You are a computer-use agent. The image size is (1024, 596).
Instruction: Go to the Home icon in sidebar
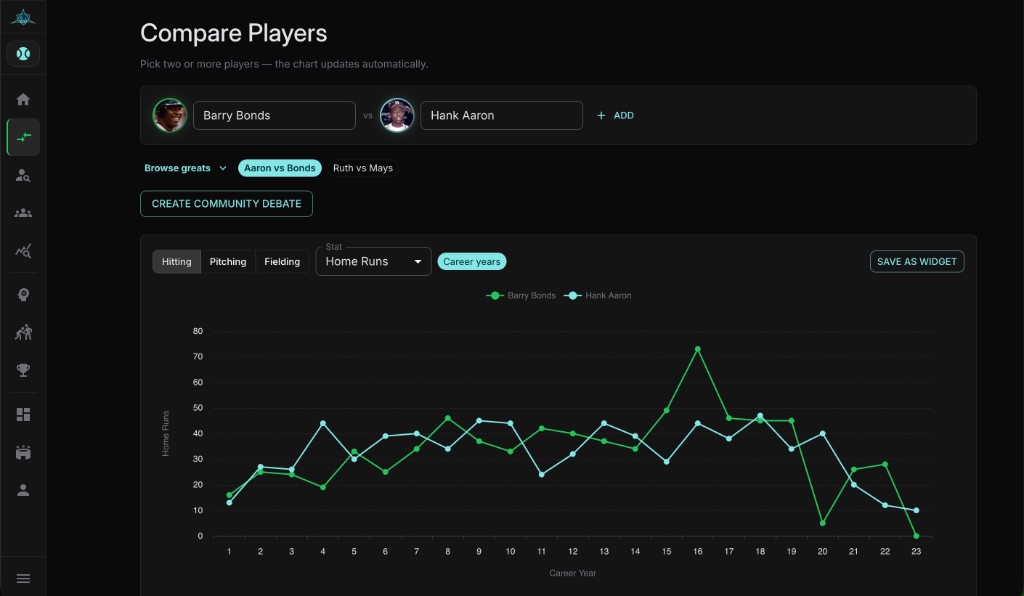pos(23,99)
